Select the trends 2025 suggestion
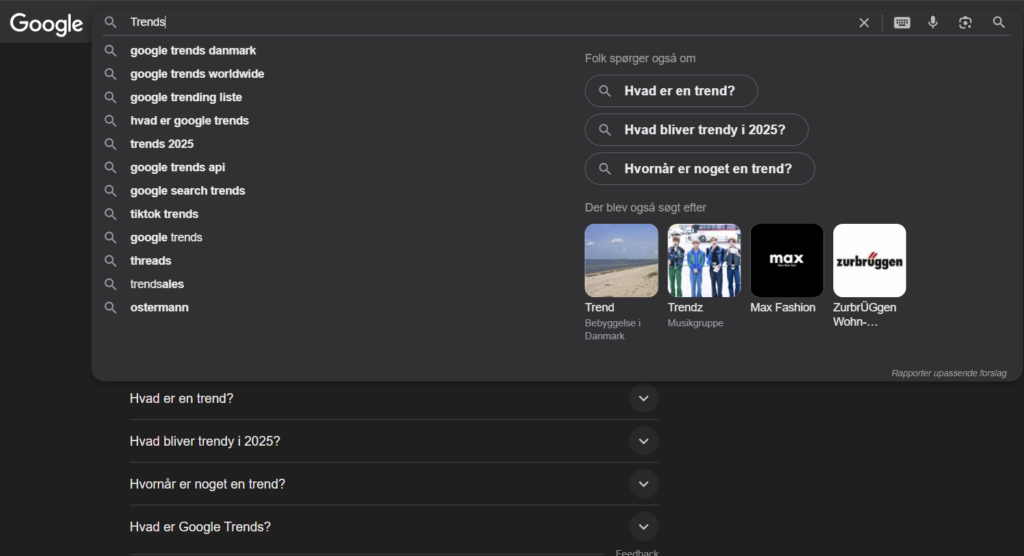This screenshot has height=556, width=1024. point(161,144)
